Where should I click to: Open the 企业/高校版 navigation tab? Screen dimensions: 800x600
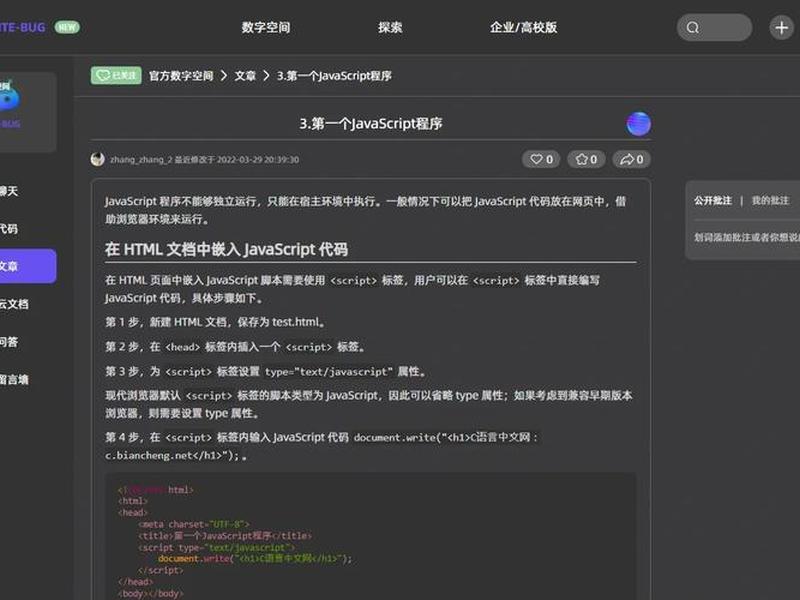(523, 27)
